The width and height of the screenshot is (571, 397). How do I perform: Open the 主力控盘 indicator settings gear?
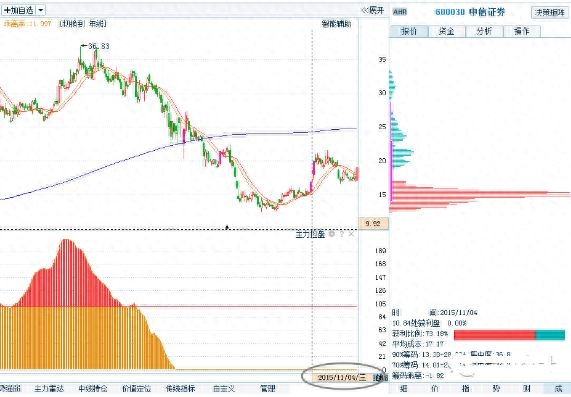(332, 234)
